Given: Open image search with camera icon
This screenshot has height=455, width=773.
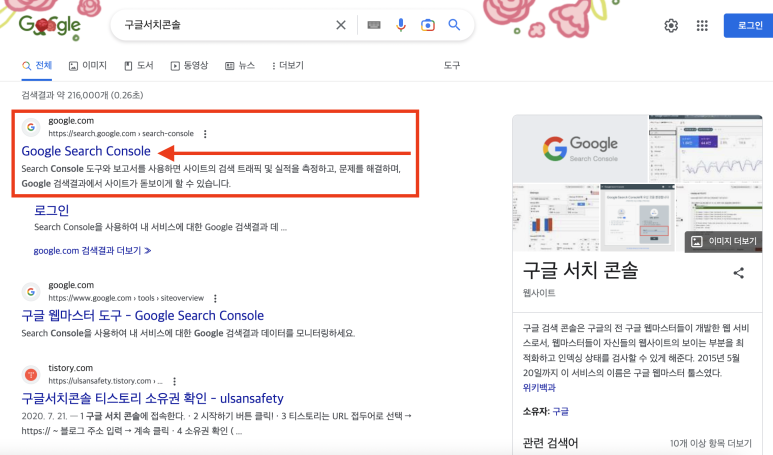Looking at the screenshot, I should pos(427,25).
